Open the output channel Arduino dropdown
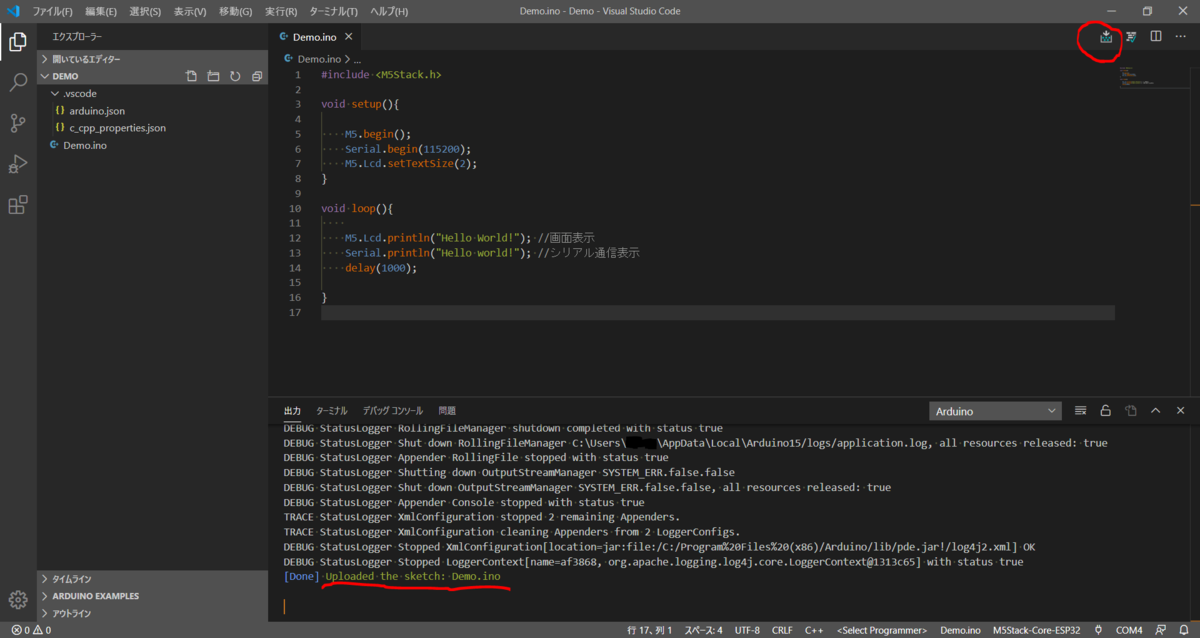This screenshot has width=1200, height=638. coord(995,411)
